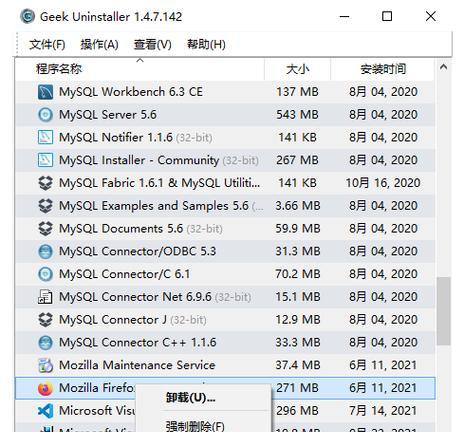The width and height of the screenshot is (464, 432).
Task: Click the Mozilla Maintenance Service icon
Action: tap(45, 365)
